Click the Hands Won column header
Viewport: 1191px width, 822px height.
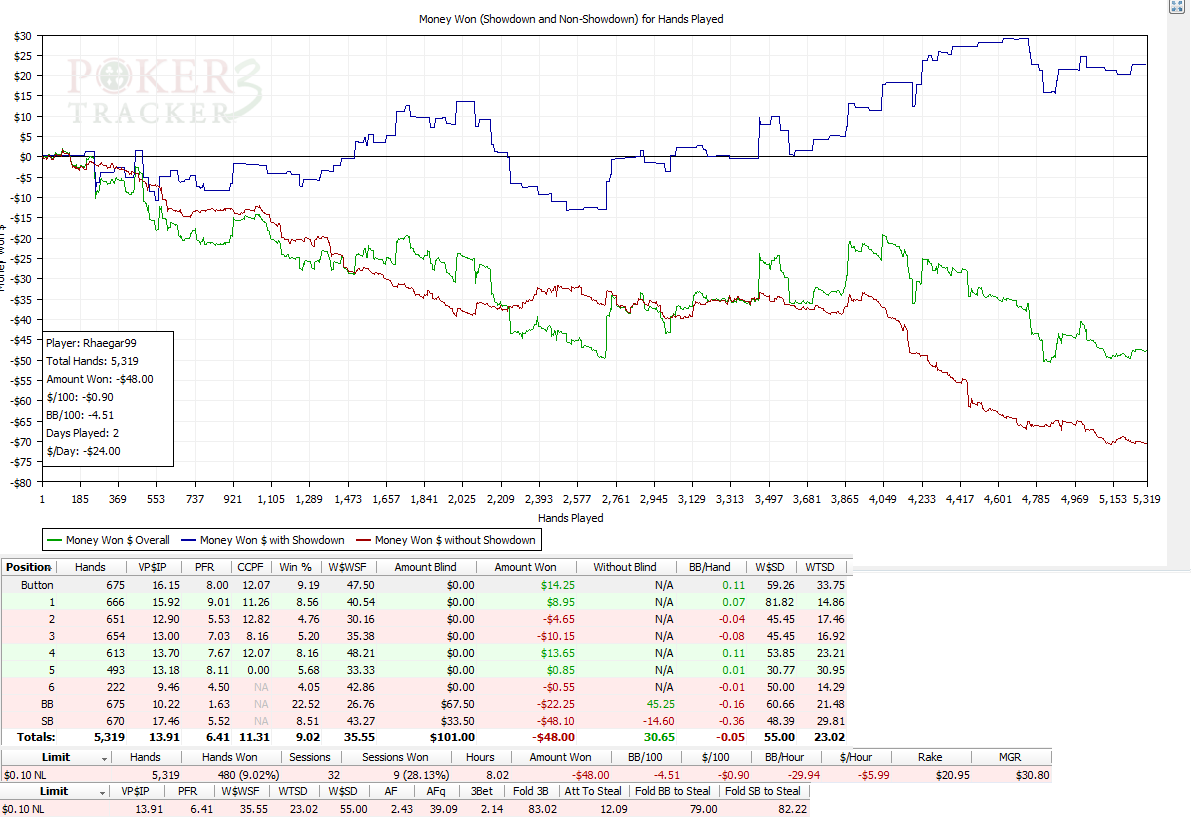coord(229,757)
